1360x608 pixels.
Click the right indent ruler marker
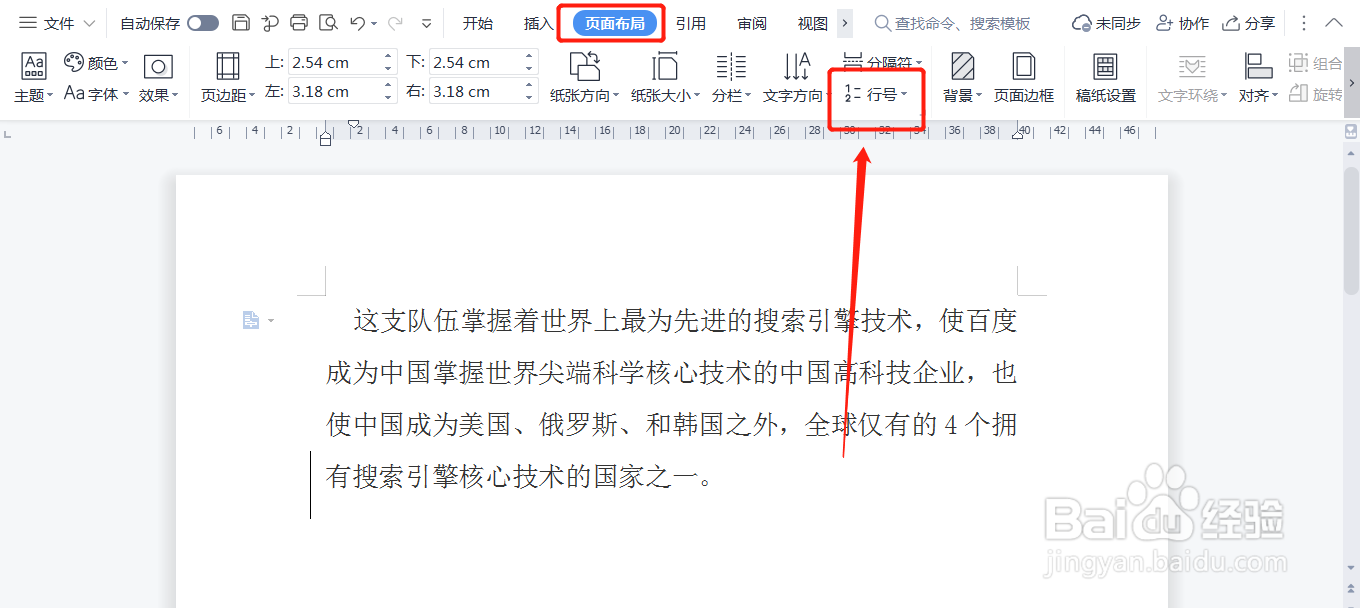(1018, 135)
